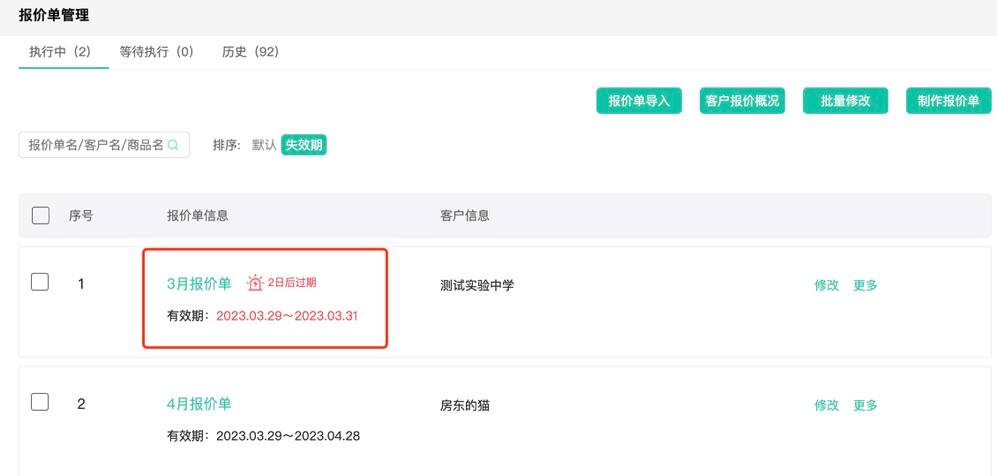The image size is (997, 476).
Task: Open 更多 menu for 3月报价单
Action: click(x=865, y=285)
